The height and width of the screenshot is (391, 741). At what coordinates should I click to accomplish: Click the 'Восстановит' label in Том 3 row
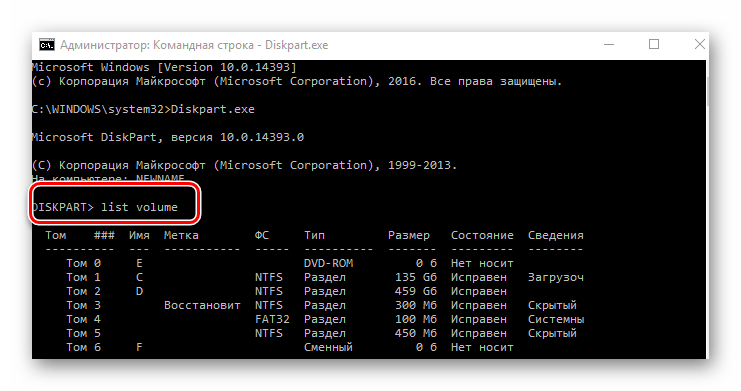tap(202, 305)
